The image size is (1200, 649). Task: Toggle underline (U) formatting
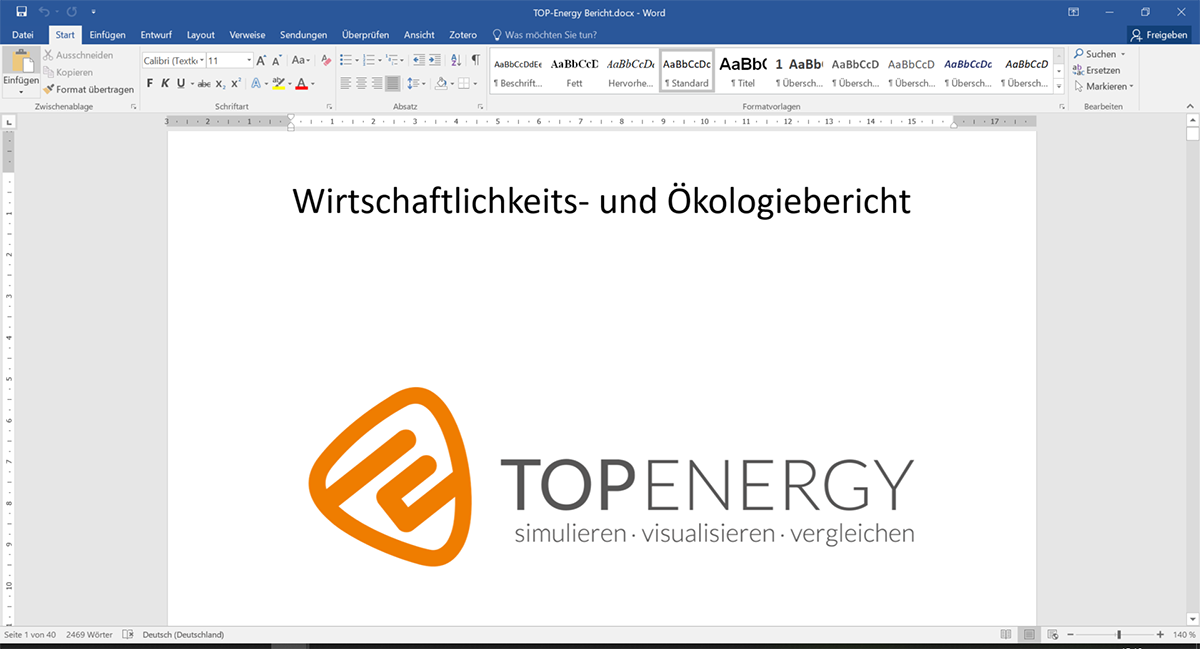(180, 84)
